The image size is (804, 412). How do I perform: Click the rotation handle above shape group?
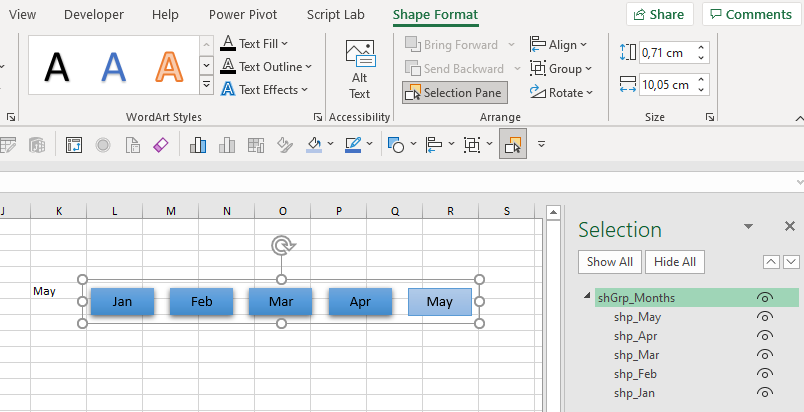(x=282, y=245)
